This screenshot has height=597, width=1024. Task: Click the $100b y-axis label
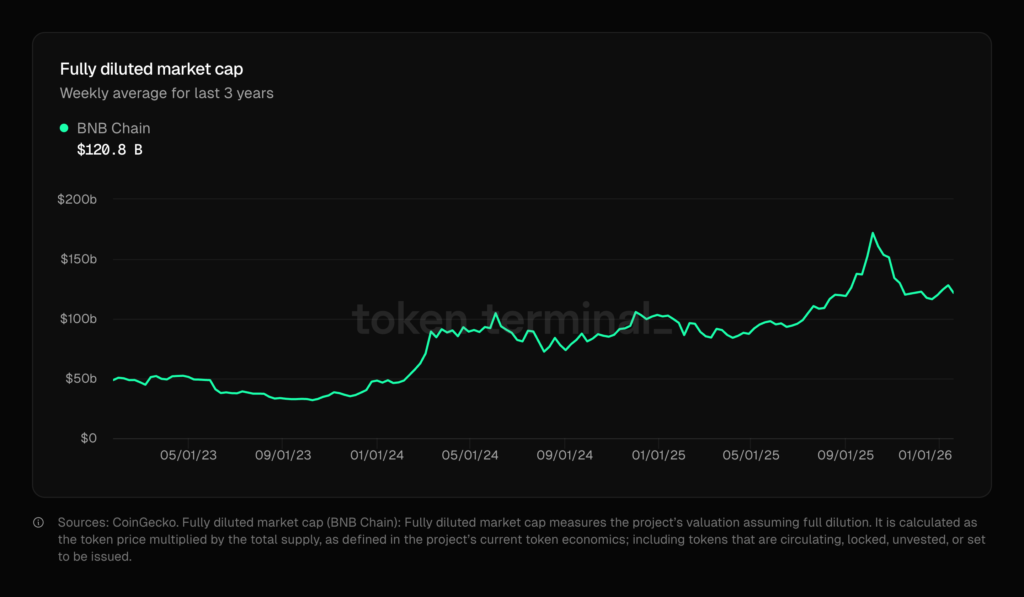77,319
